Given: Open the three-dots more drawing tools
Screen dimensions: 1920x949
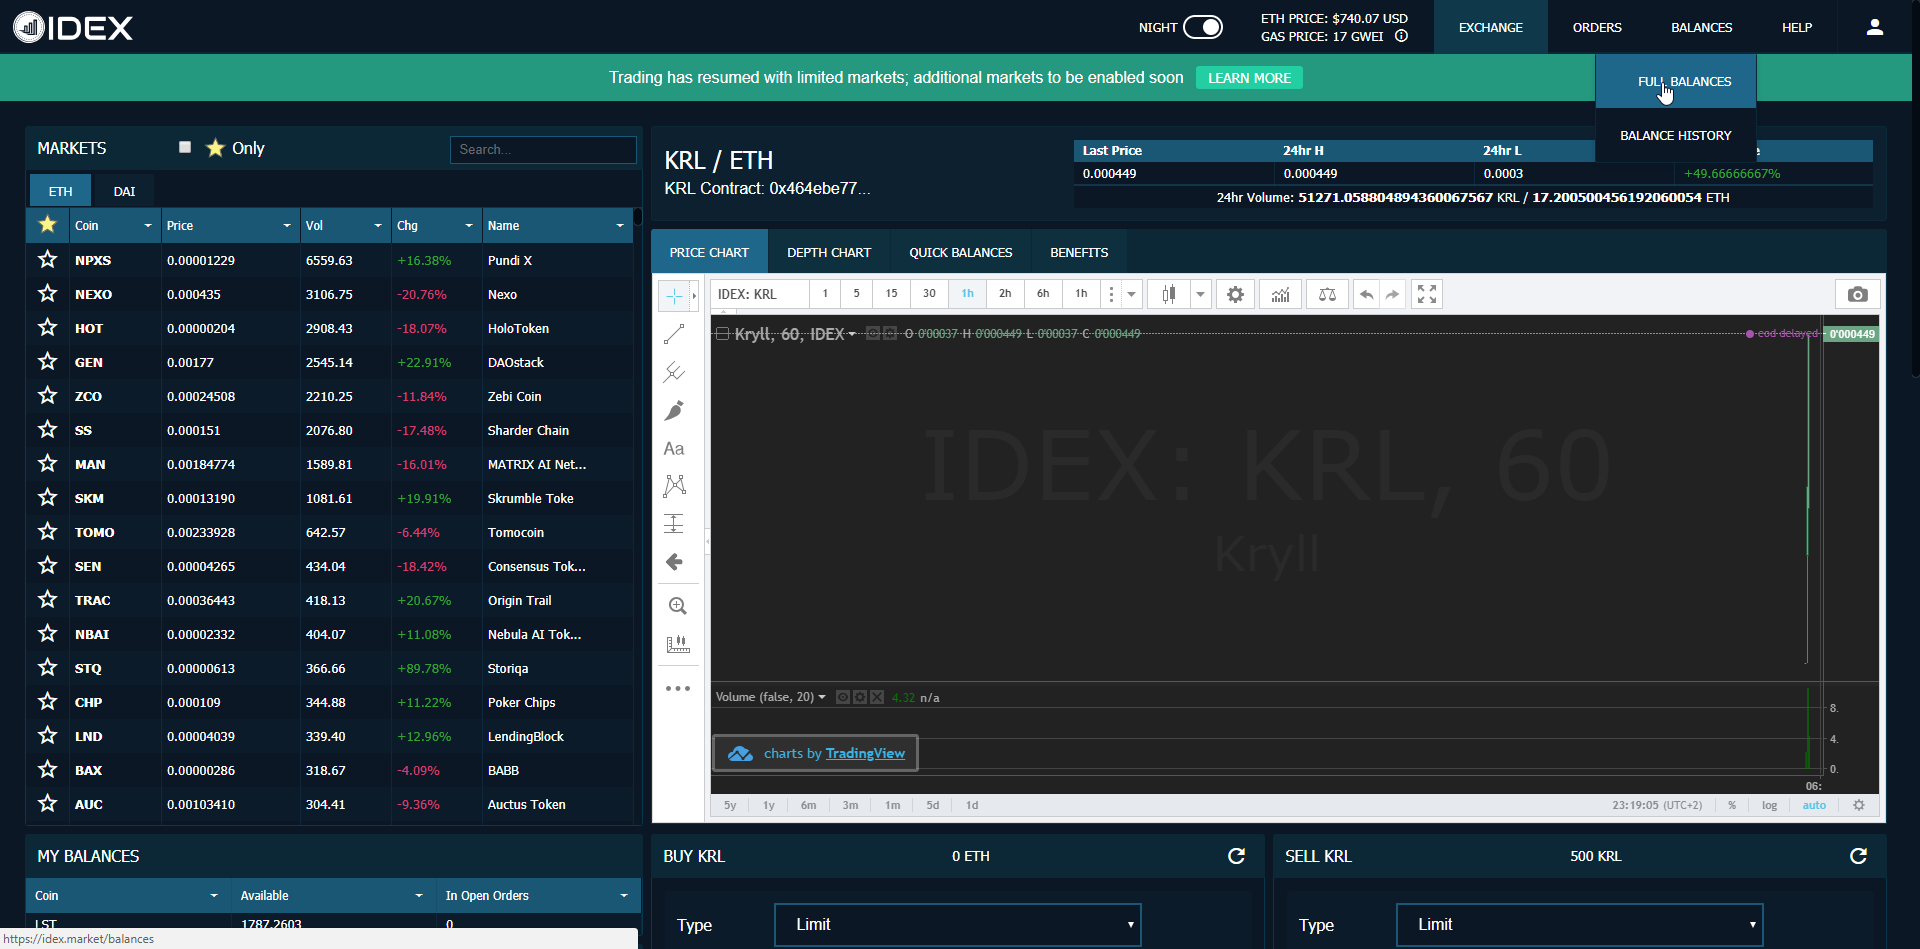Looking at the screenshot, I should (678, 688).
